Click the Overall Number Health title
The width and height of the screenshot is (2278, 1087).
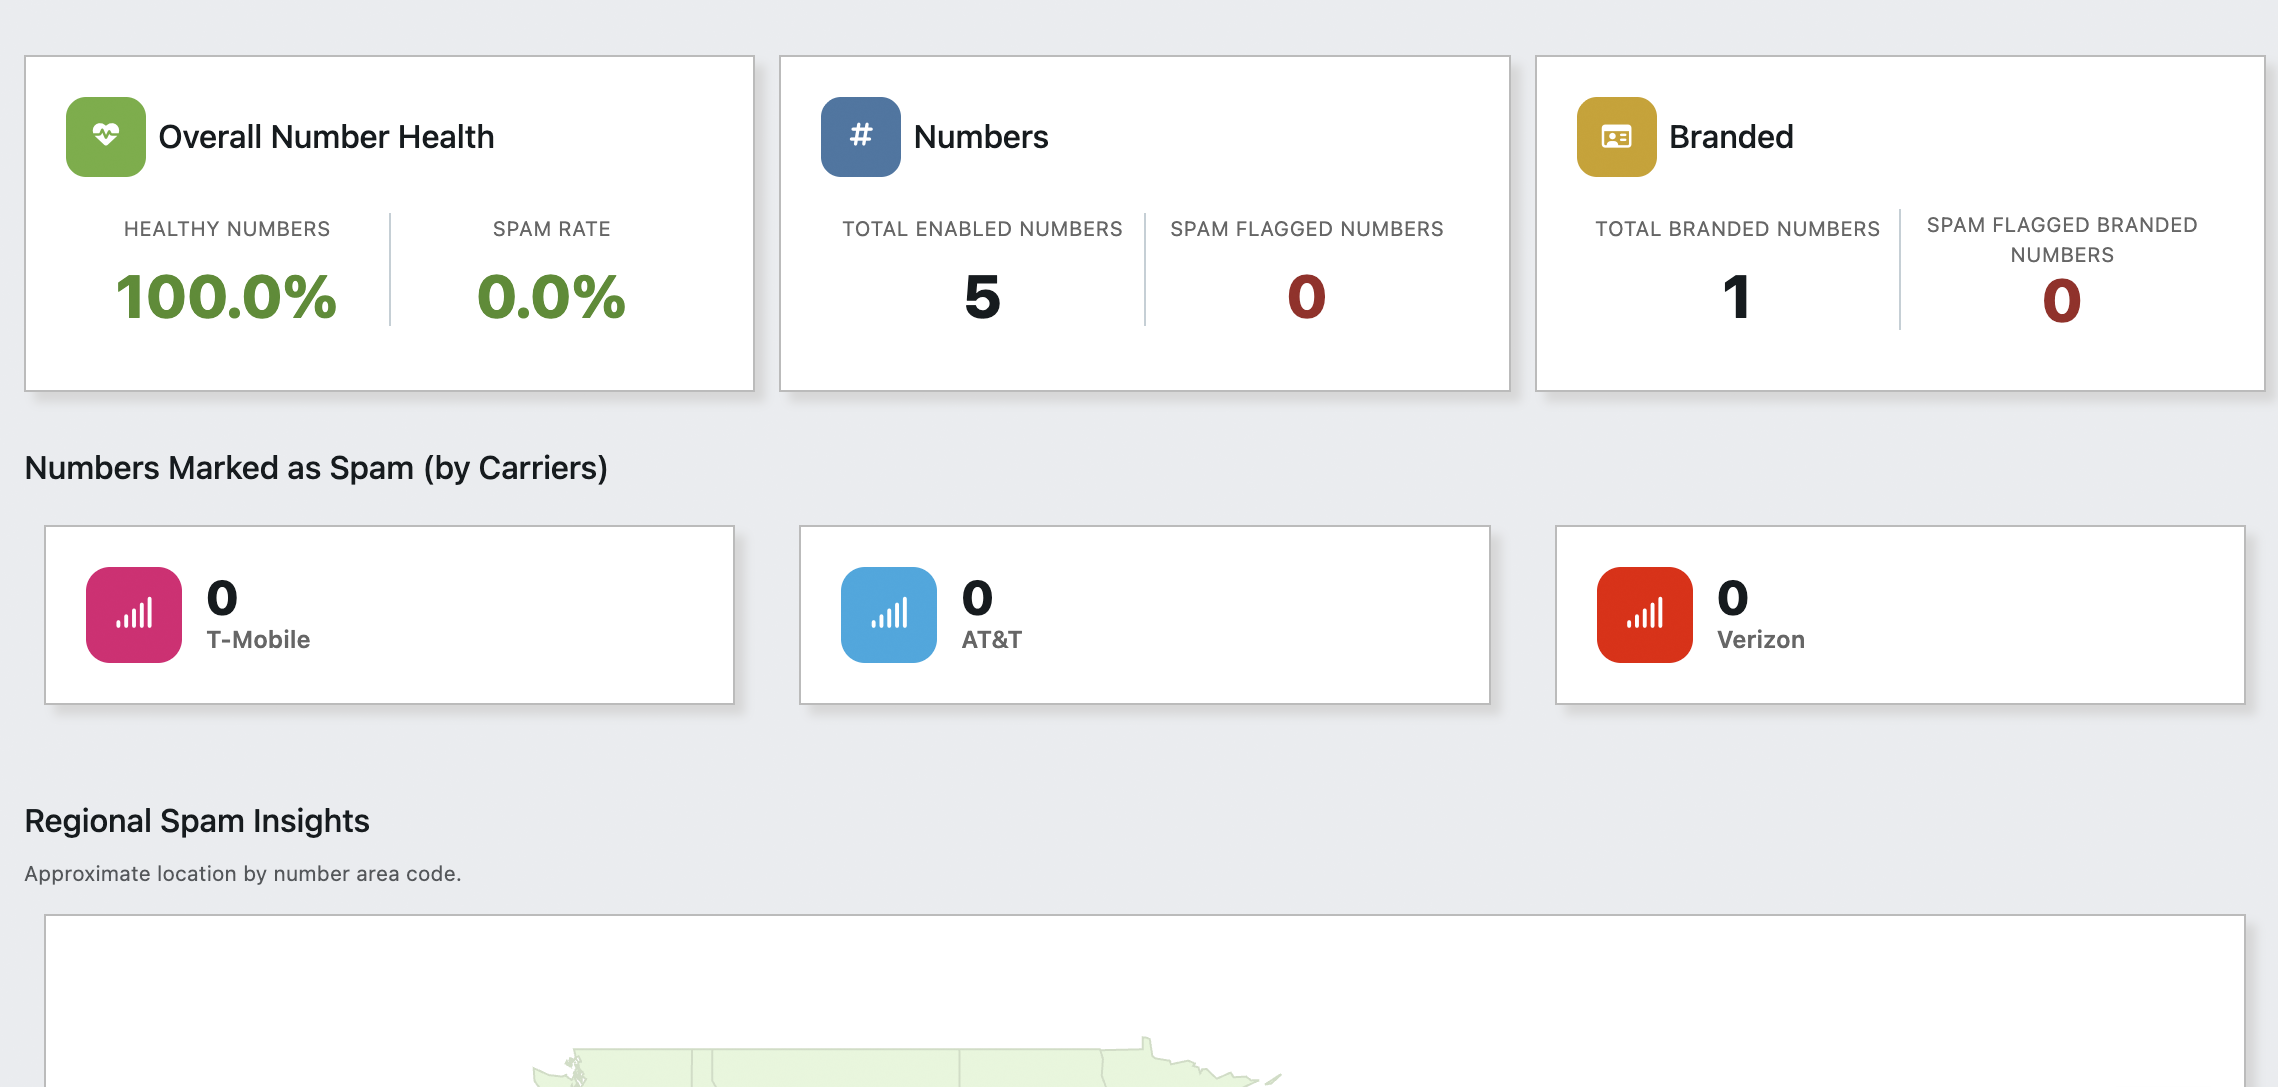326,137
